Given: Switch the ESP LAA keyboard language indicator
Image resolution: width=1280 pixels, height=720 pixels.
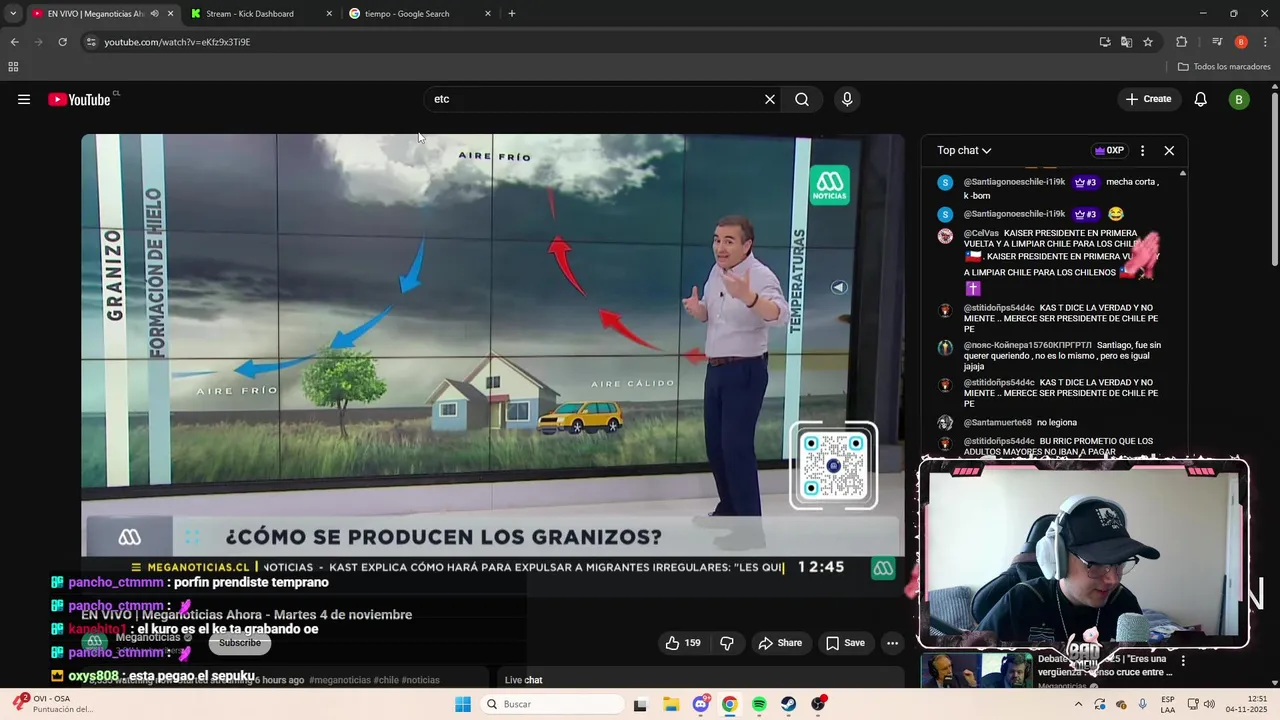Looking at the screenshot, I should [1168, 704].
